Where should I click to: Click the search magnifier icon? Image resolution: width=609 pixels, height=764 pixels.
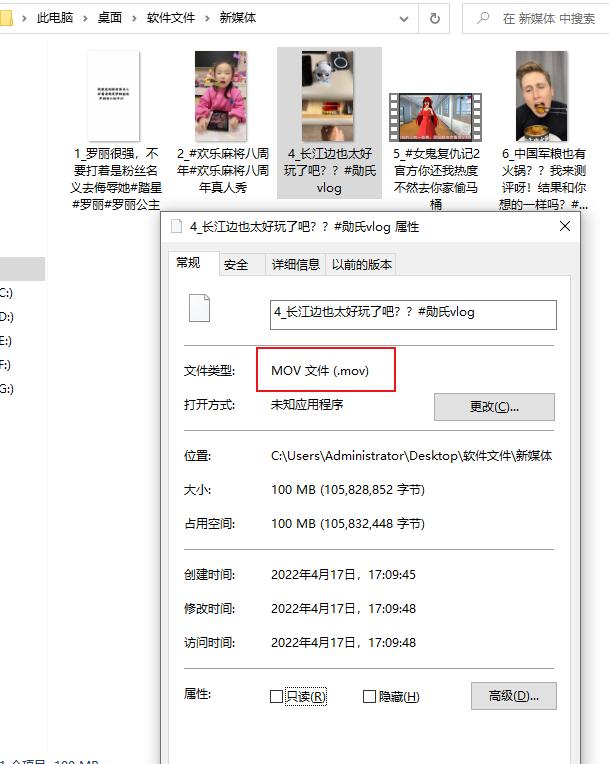pyautogui.click(x=483, y=18)
